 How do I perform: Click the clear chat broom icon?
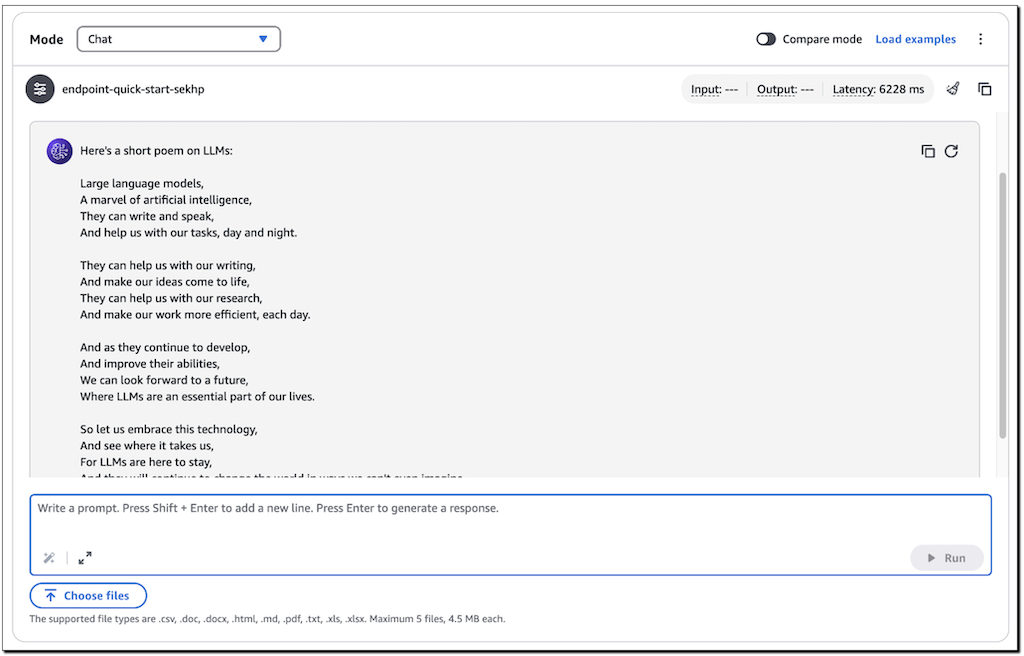pos(953,89)
